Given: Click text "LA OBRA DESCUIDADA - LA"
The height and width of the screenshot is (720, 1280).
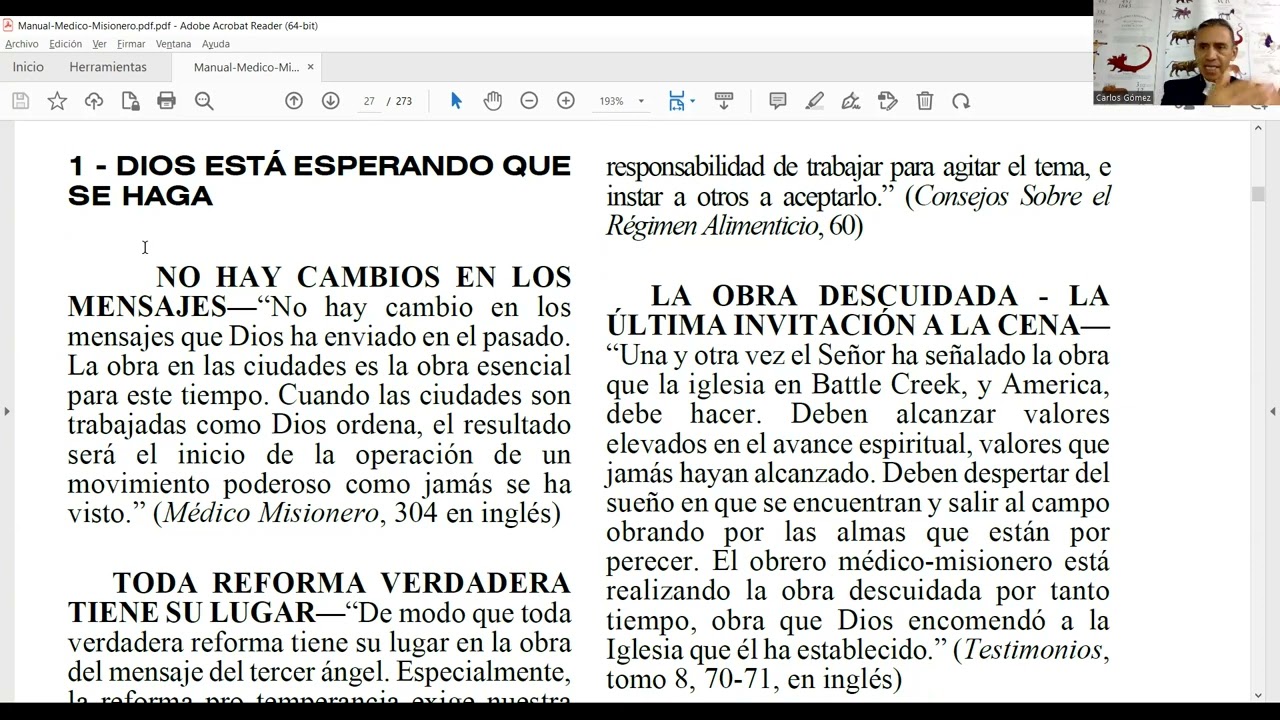Looking at the screenshot, I should click(880, 296).
